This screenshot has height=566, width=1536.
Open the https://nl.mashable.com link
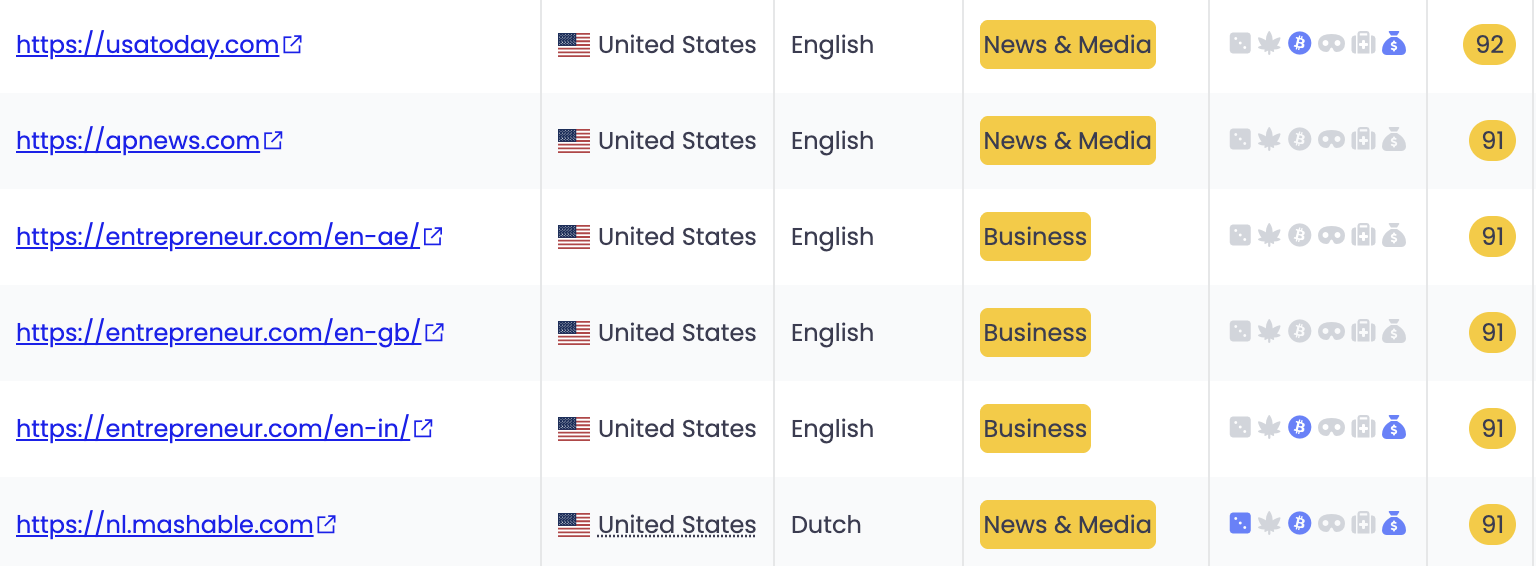164,525
